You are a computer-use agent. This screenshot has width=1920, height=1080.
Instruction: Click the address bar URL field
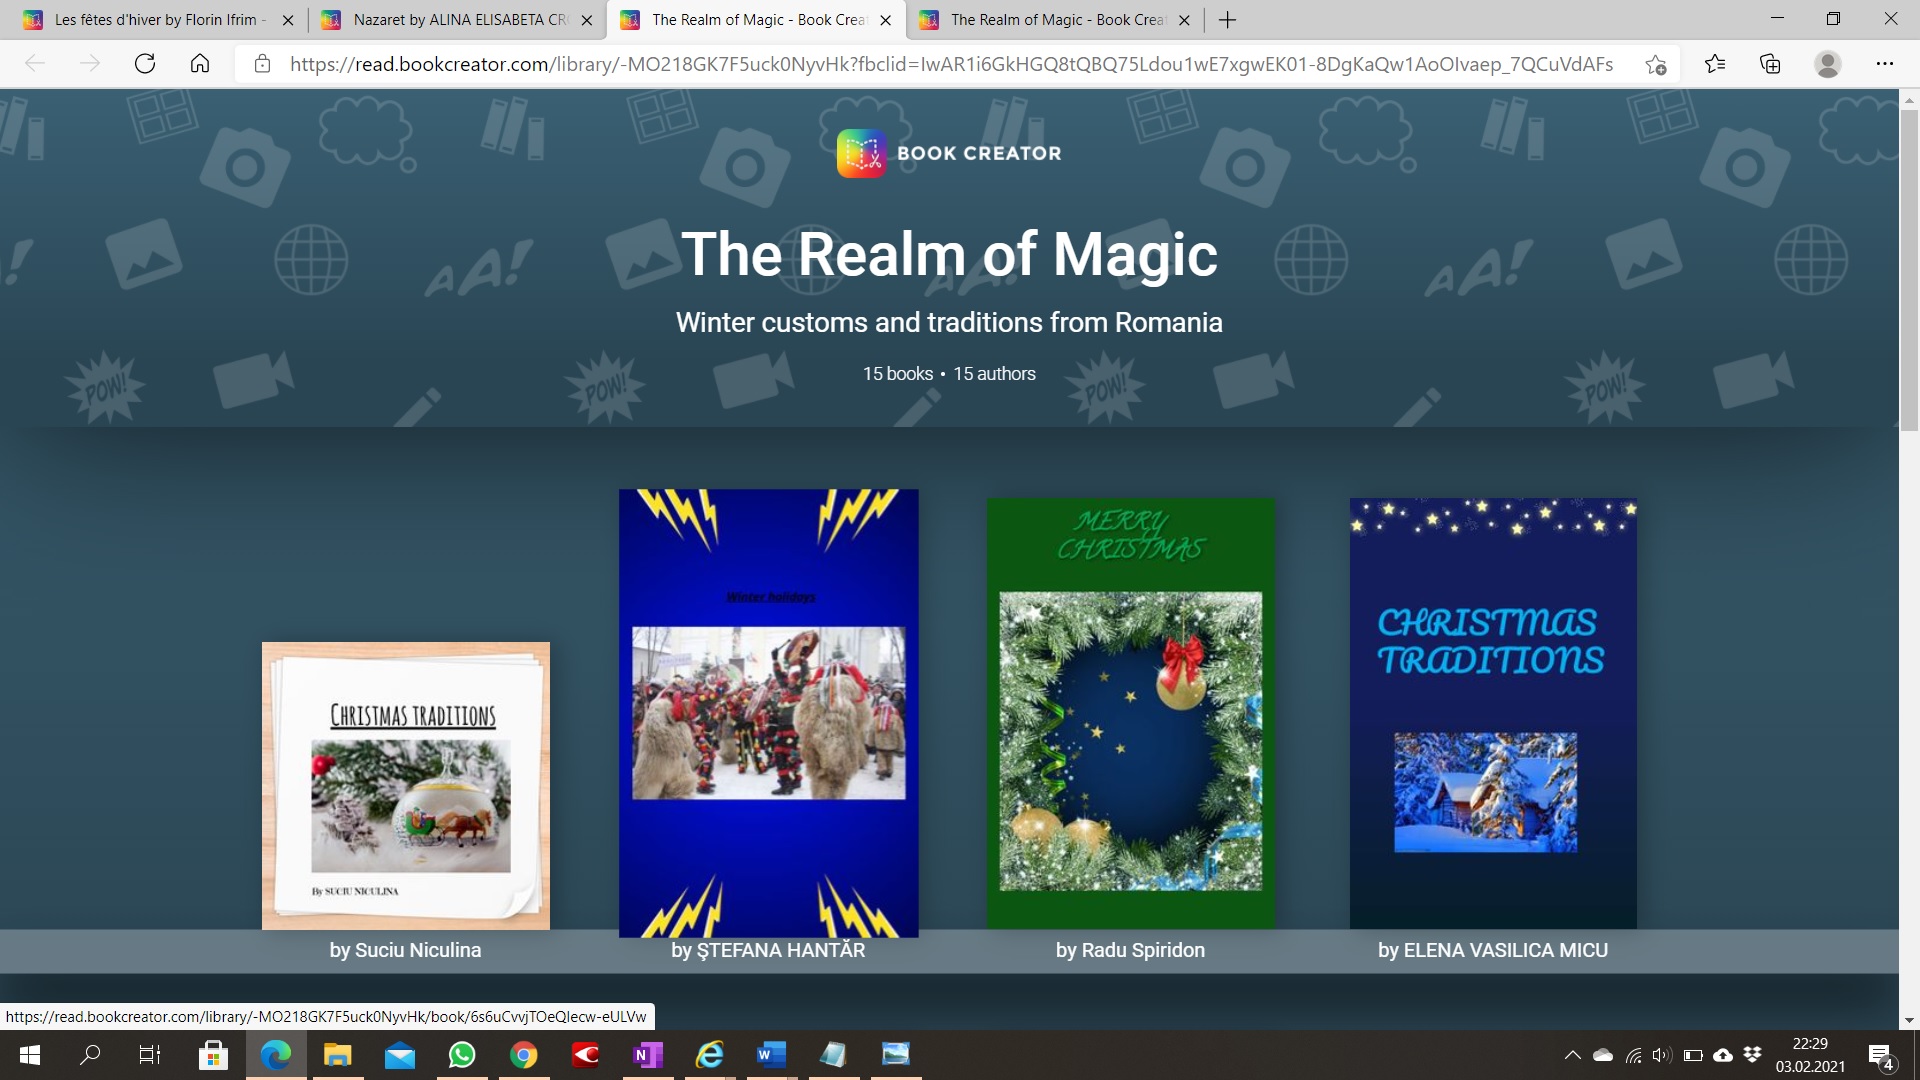pyautogui.click(x=950, y=64)
